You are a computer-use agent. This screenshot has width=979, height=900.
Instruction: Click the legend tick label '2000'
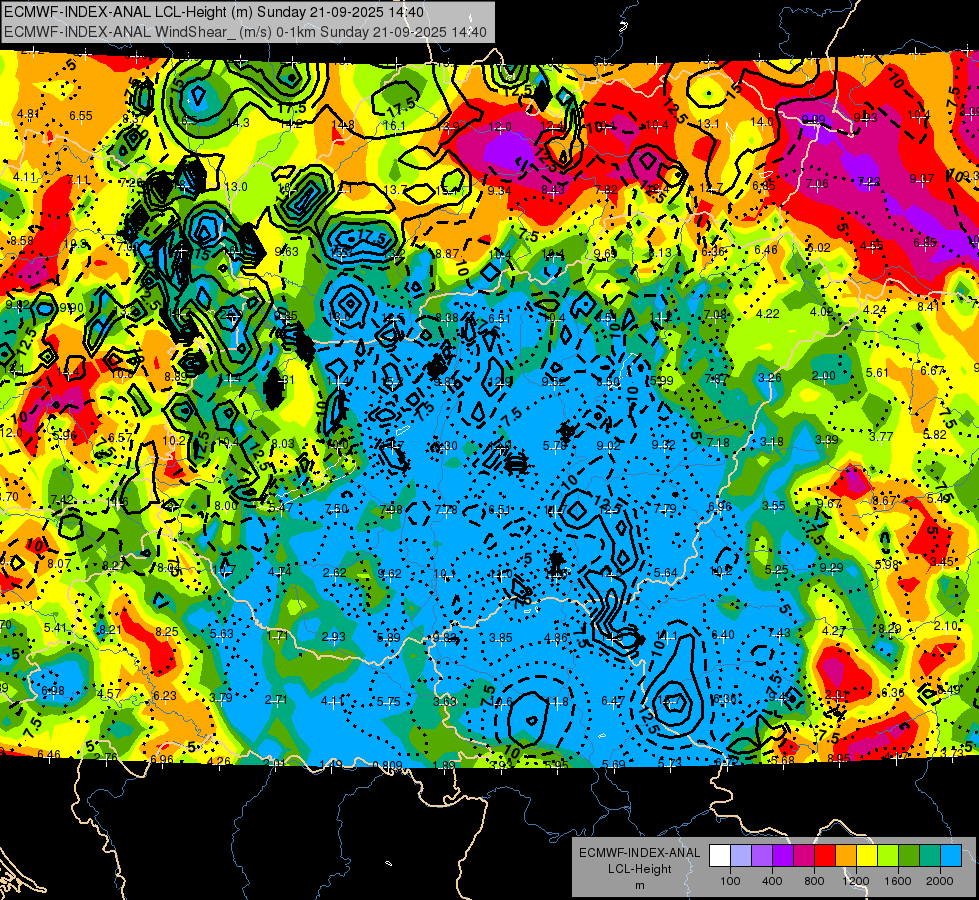pos(940,881)
